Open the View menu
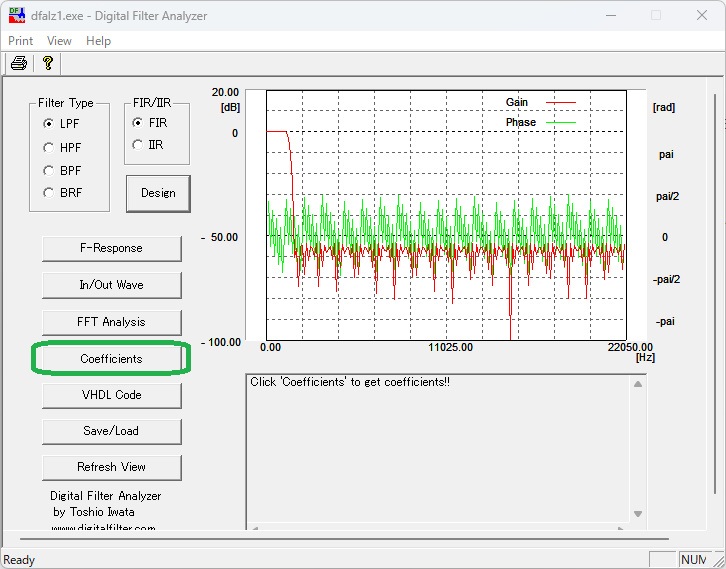The height and width of the screenshot is (569, 726). coord(59,41)
